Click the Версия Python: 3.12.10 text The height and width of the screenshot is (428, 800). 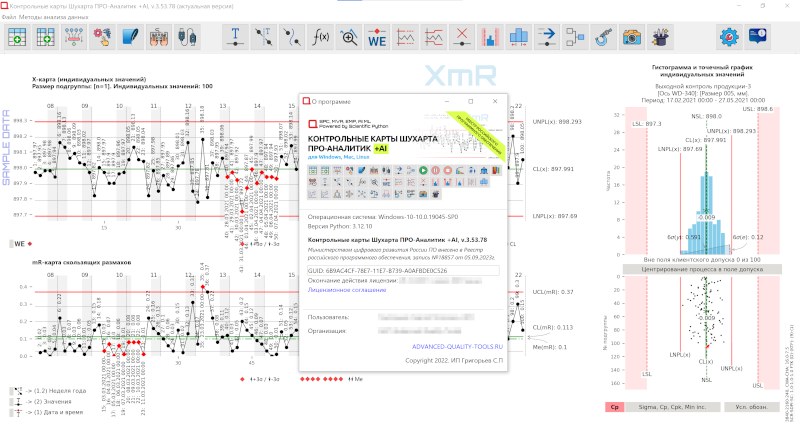click(x=340, y=226)
